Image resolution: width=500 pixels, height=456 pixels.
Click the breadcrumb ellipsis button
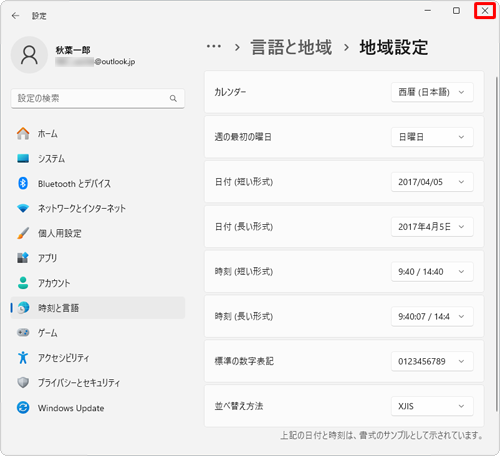(214, 47)
